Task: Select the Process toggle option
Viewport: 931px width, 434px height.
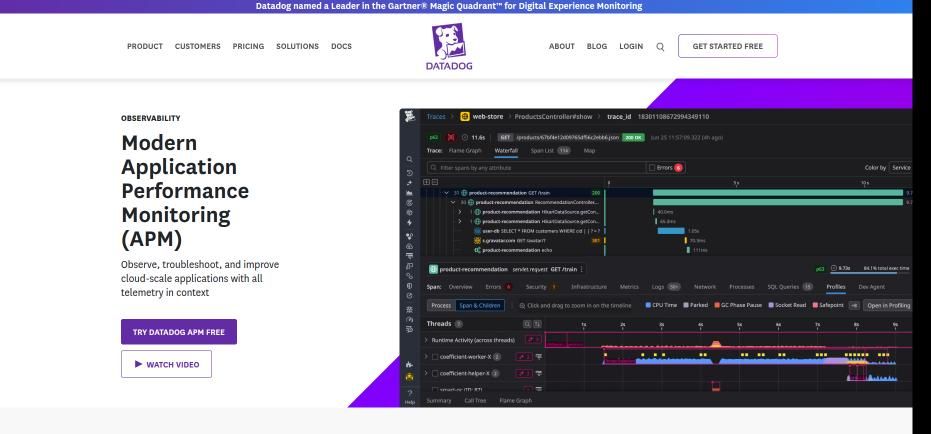Action: tap(441, 305)
